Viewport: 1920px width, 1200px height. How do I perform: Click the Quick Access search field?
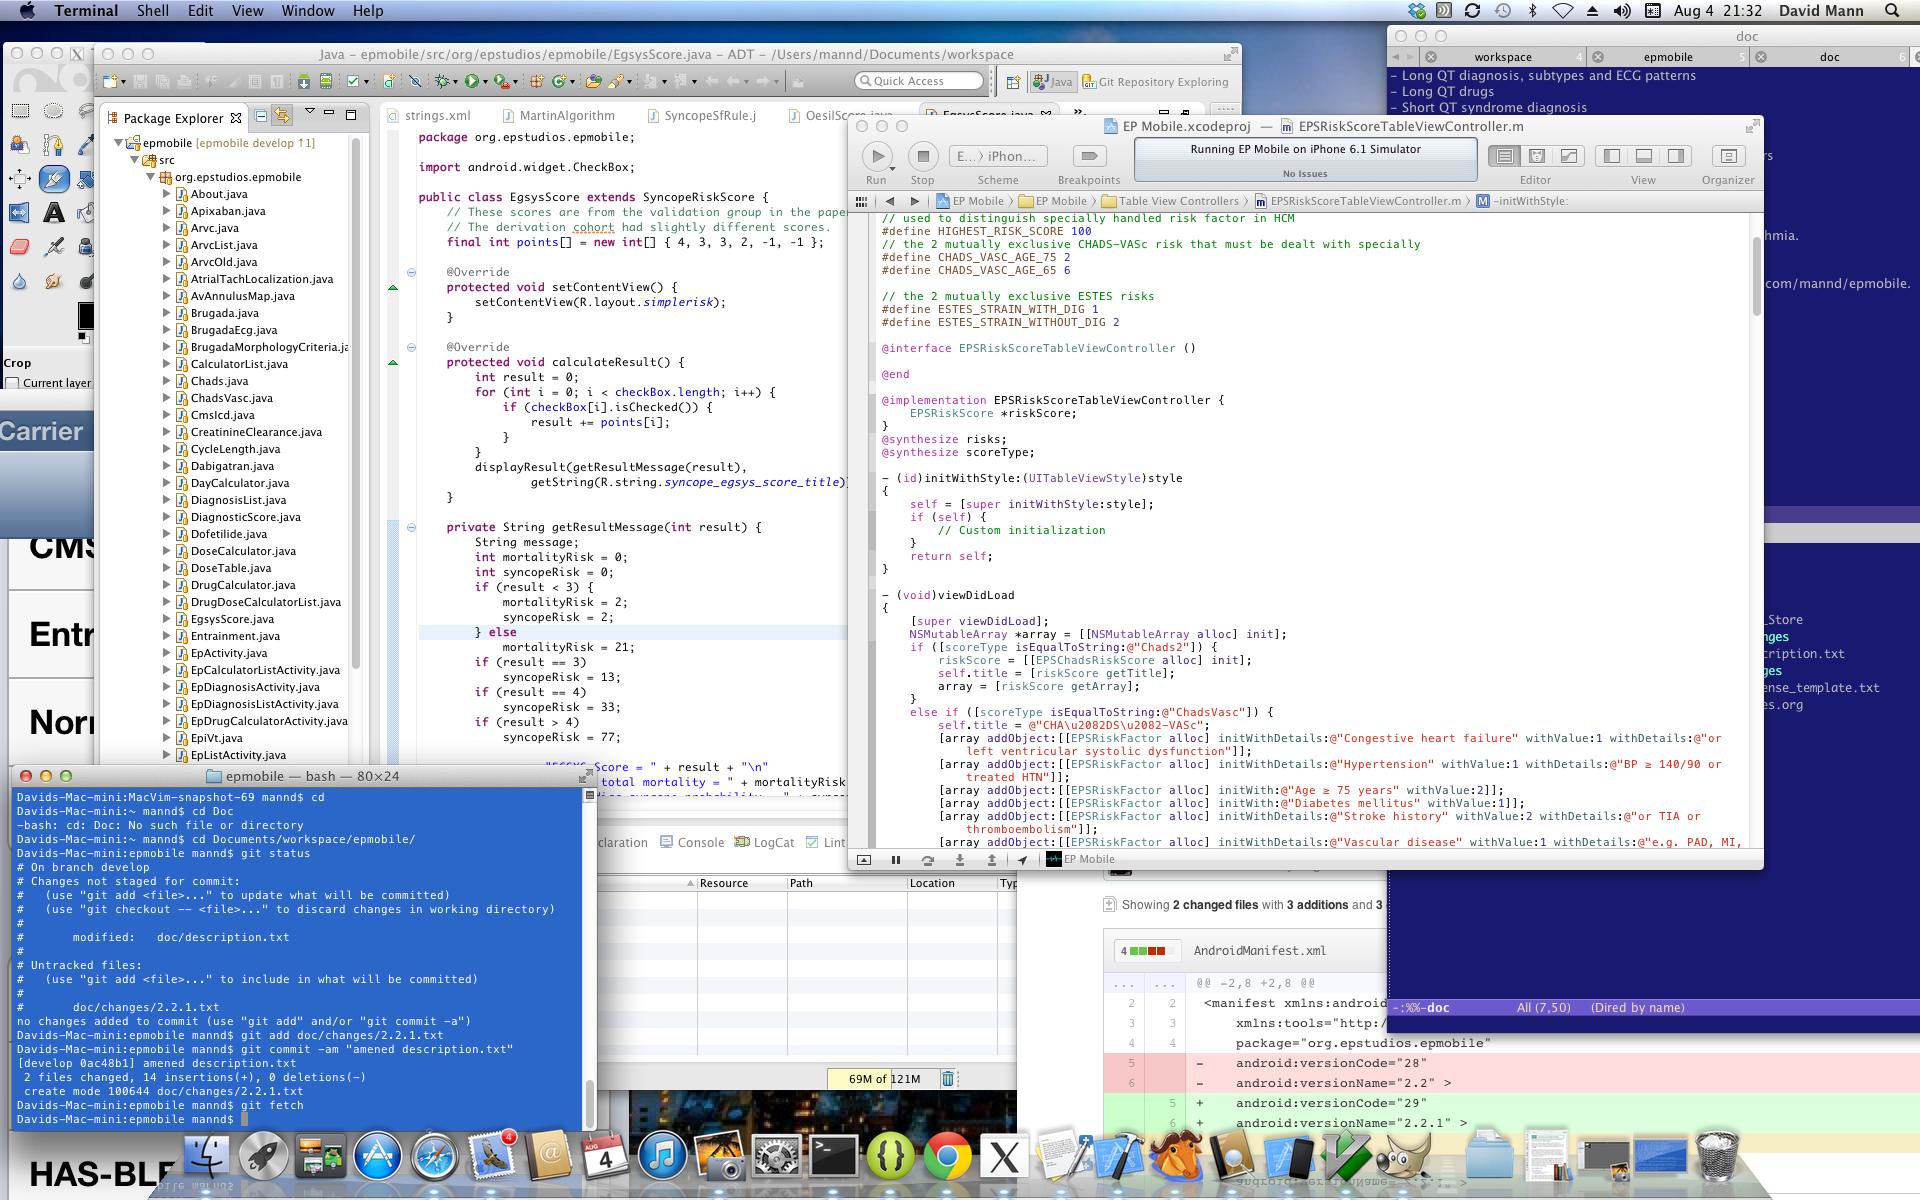click(x=920, y=81)
